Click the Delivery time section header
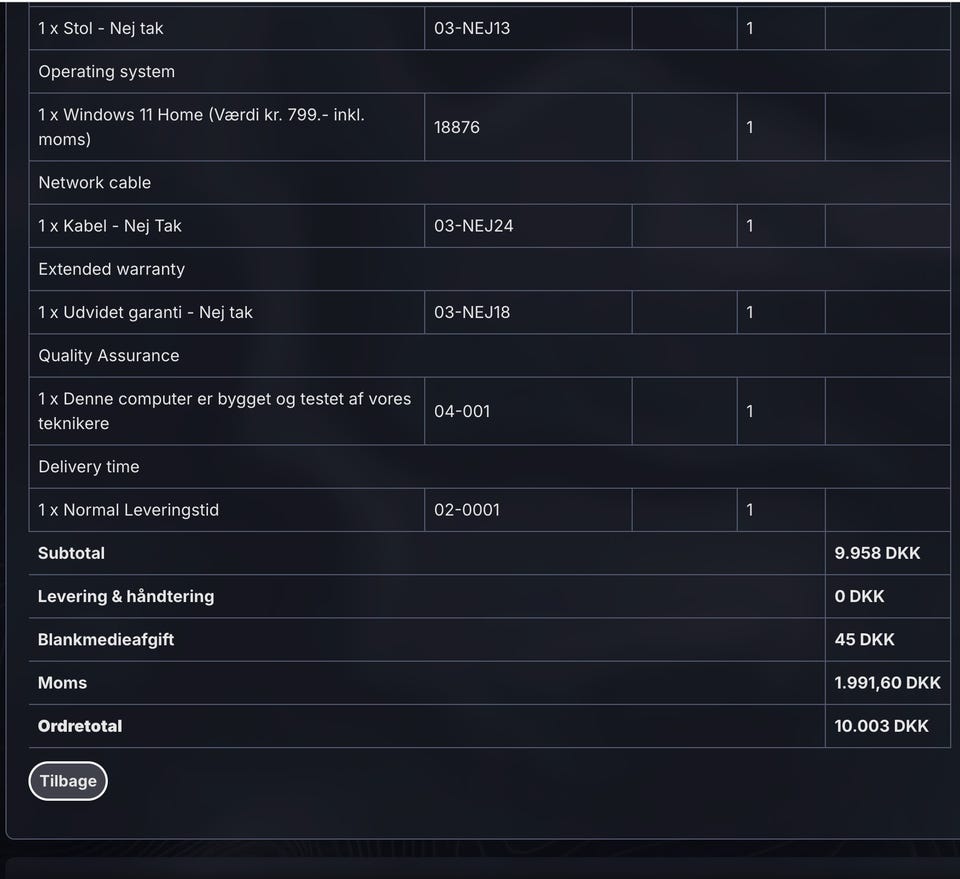 click(x=89, y=467)
